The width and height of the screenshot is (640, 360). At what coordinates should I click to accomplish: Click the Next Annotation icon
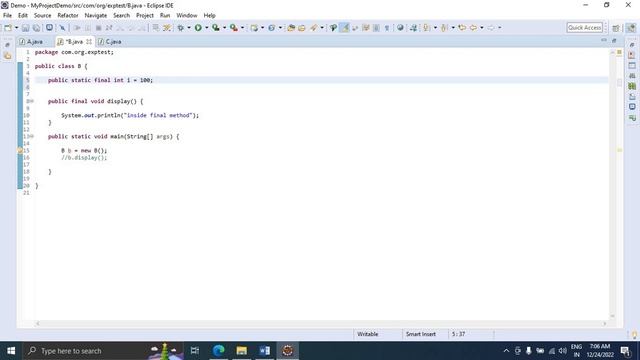click(x=427, y=28)
